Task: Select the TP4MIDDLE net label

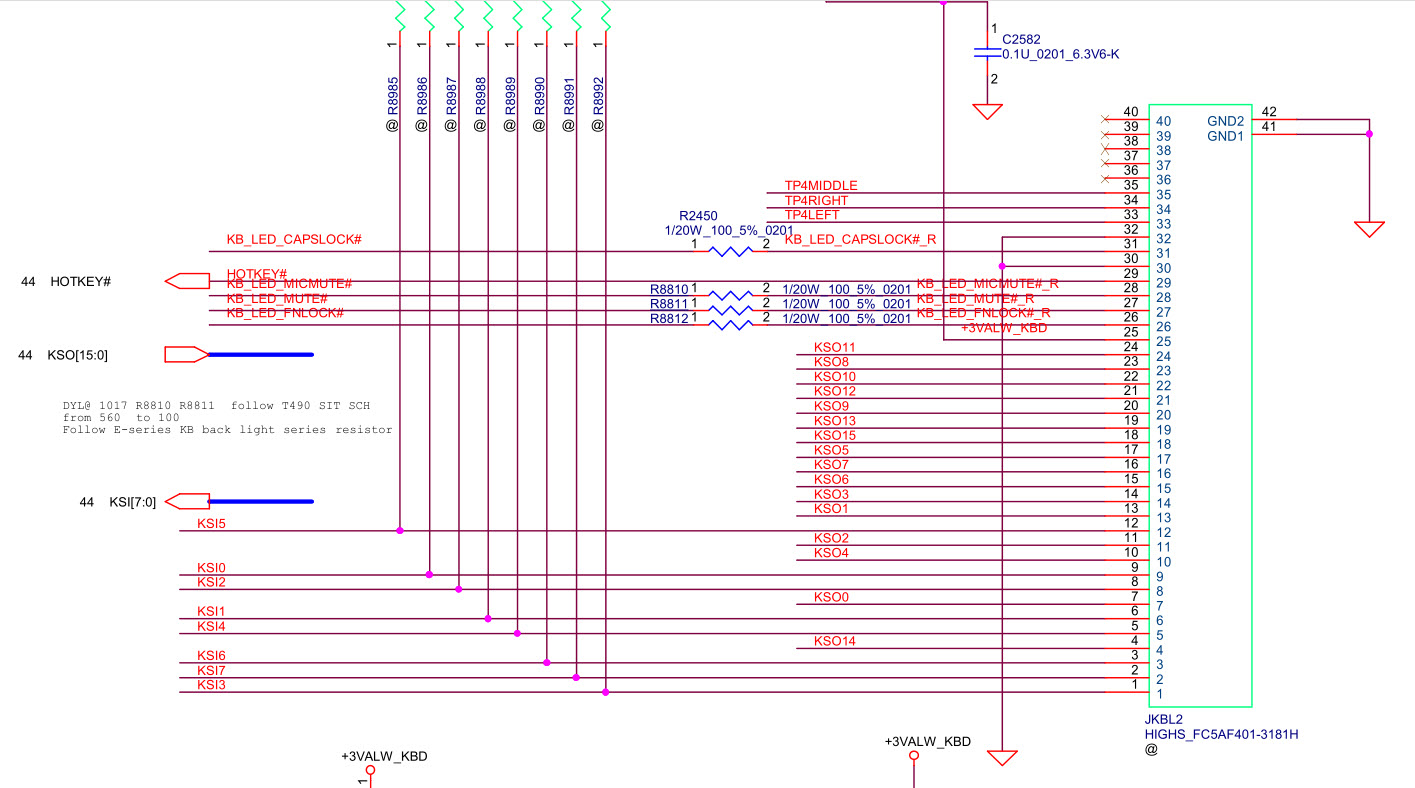Action: click(x=821, y=186)
